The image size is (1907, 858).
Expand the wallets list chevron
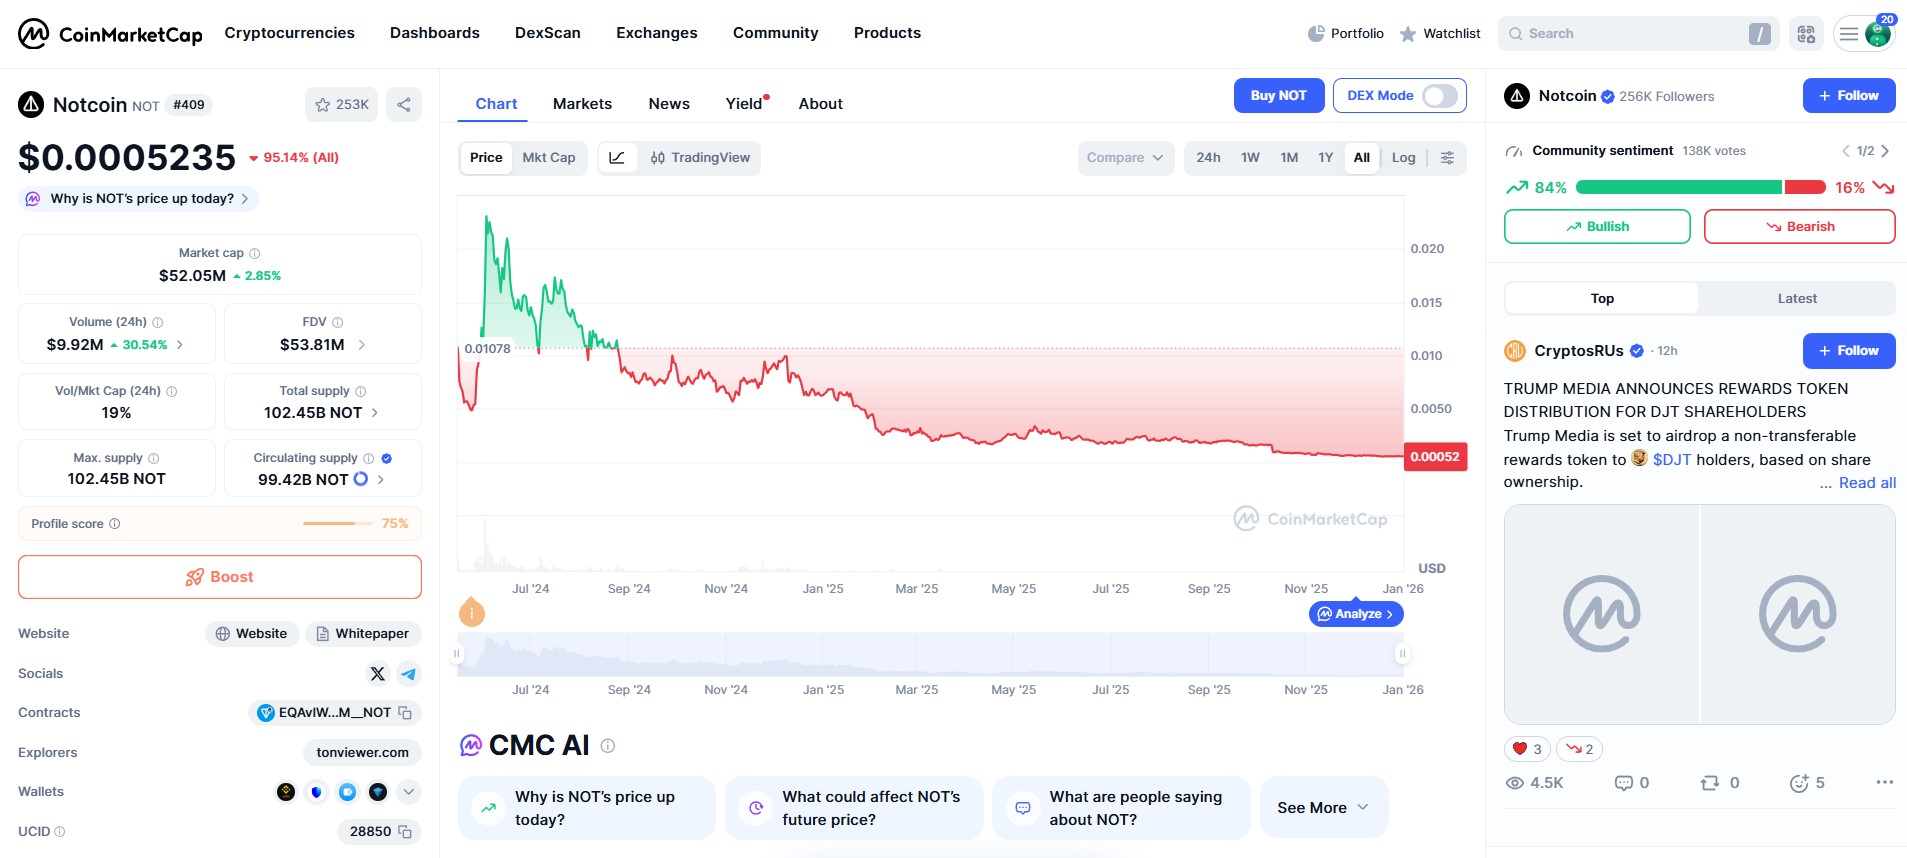click(x=408, y=792)
